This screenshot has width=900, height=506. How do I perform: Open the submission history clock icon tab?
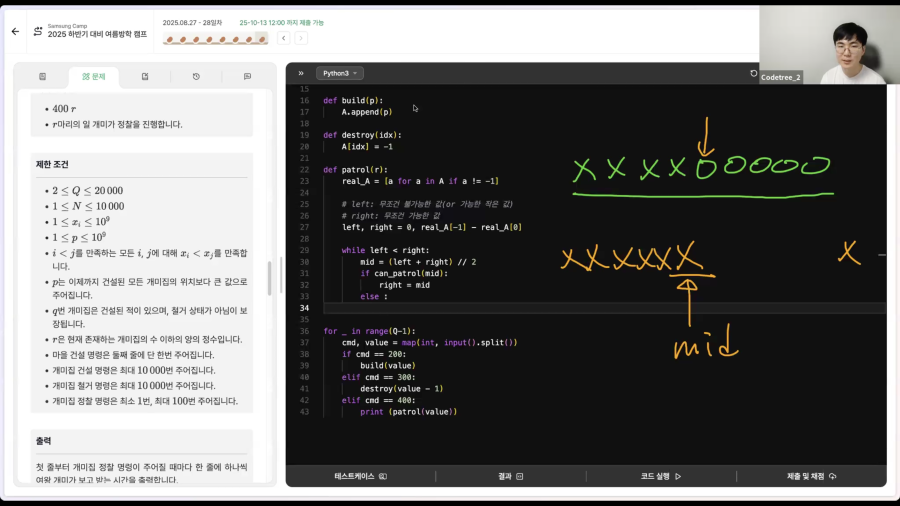click(196, 76)
